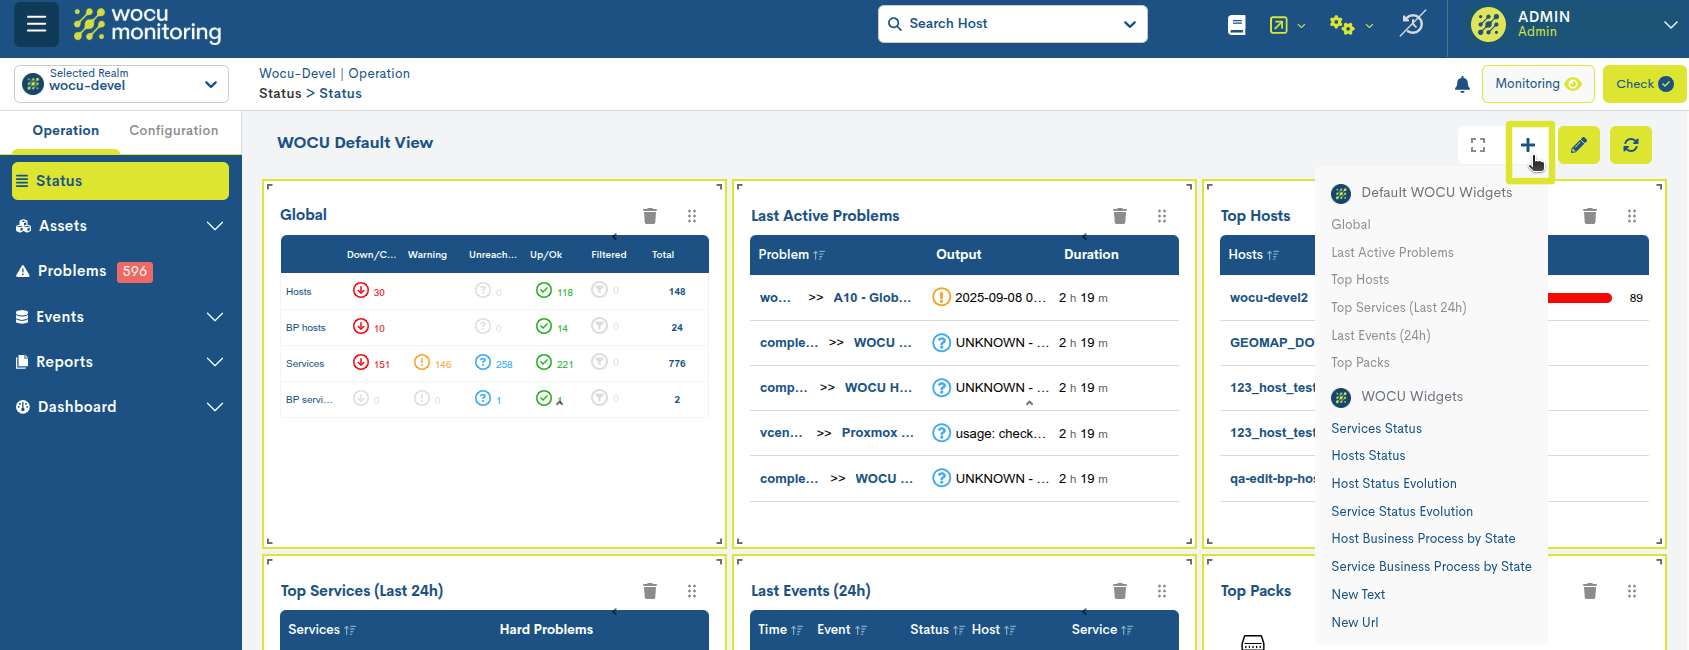1689x650 pixels.
Task: Toggle the Check button
Action: pos(1644,84)
